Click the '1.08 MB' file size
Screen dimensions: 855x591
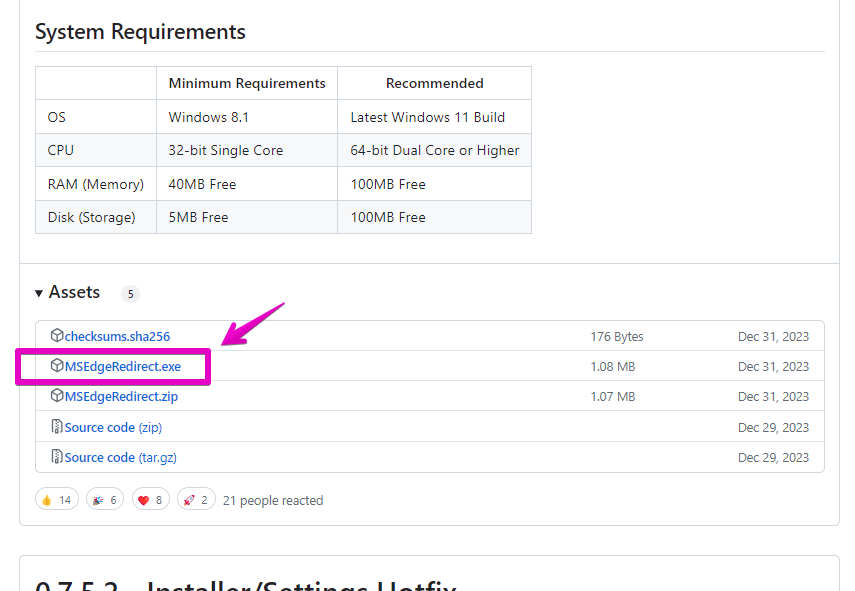(x=613, y=366)
